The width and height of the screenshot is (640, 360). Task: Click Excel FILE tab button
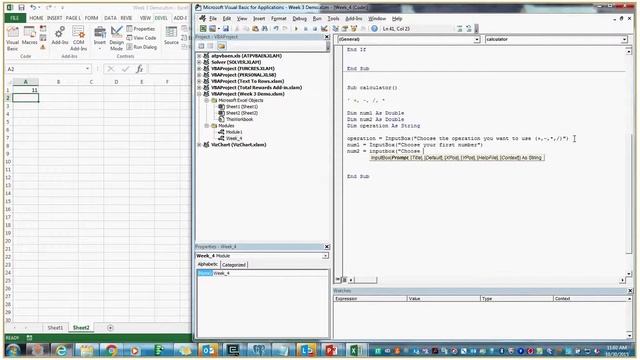[x=15, y=18]
